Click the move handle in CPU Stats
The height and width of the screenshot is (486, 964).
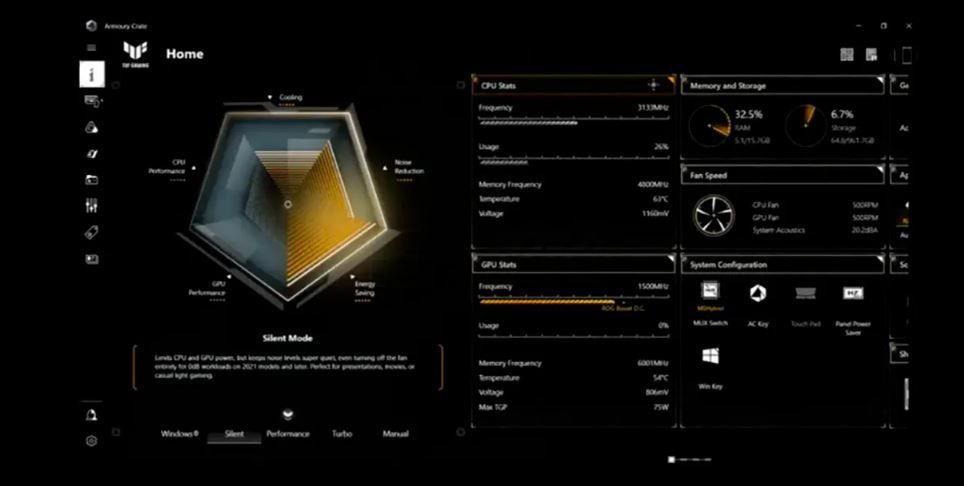654,85
